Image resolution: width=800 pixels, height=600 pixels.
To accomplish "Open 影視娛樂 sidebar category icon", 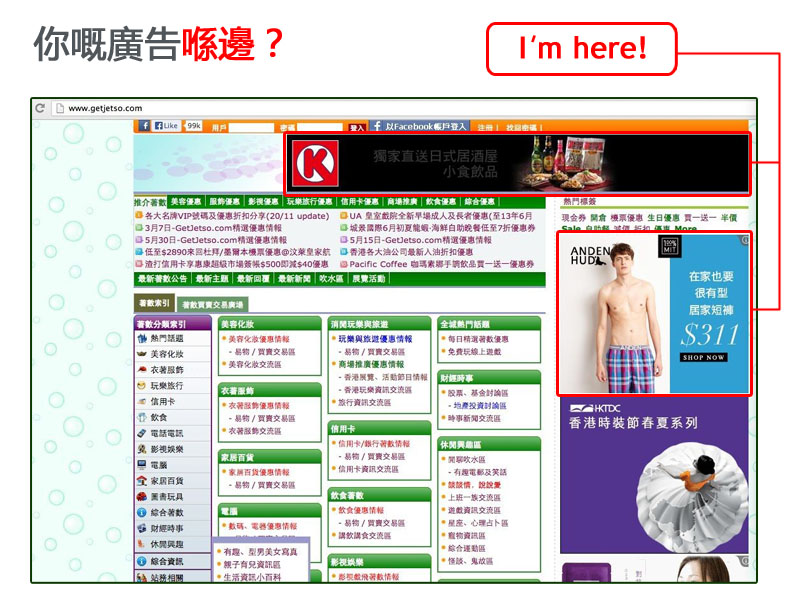I will 142,449.
